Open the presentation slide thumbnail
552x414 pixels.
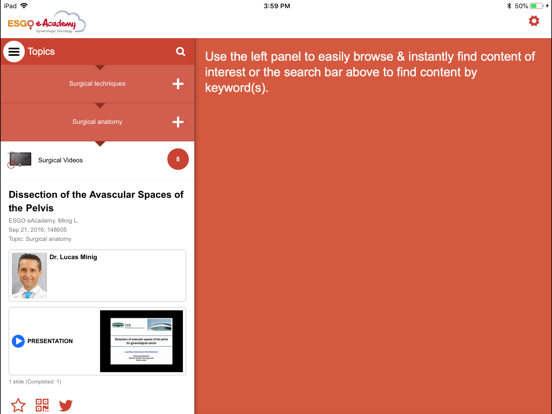coord(142,341)
